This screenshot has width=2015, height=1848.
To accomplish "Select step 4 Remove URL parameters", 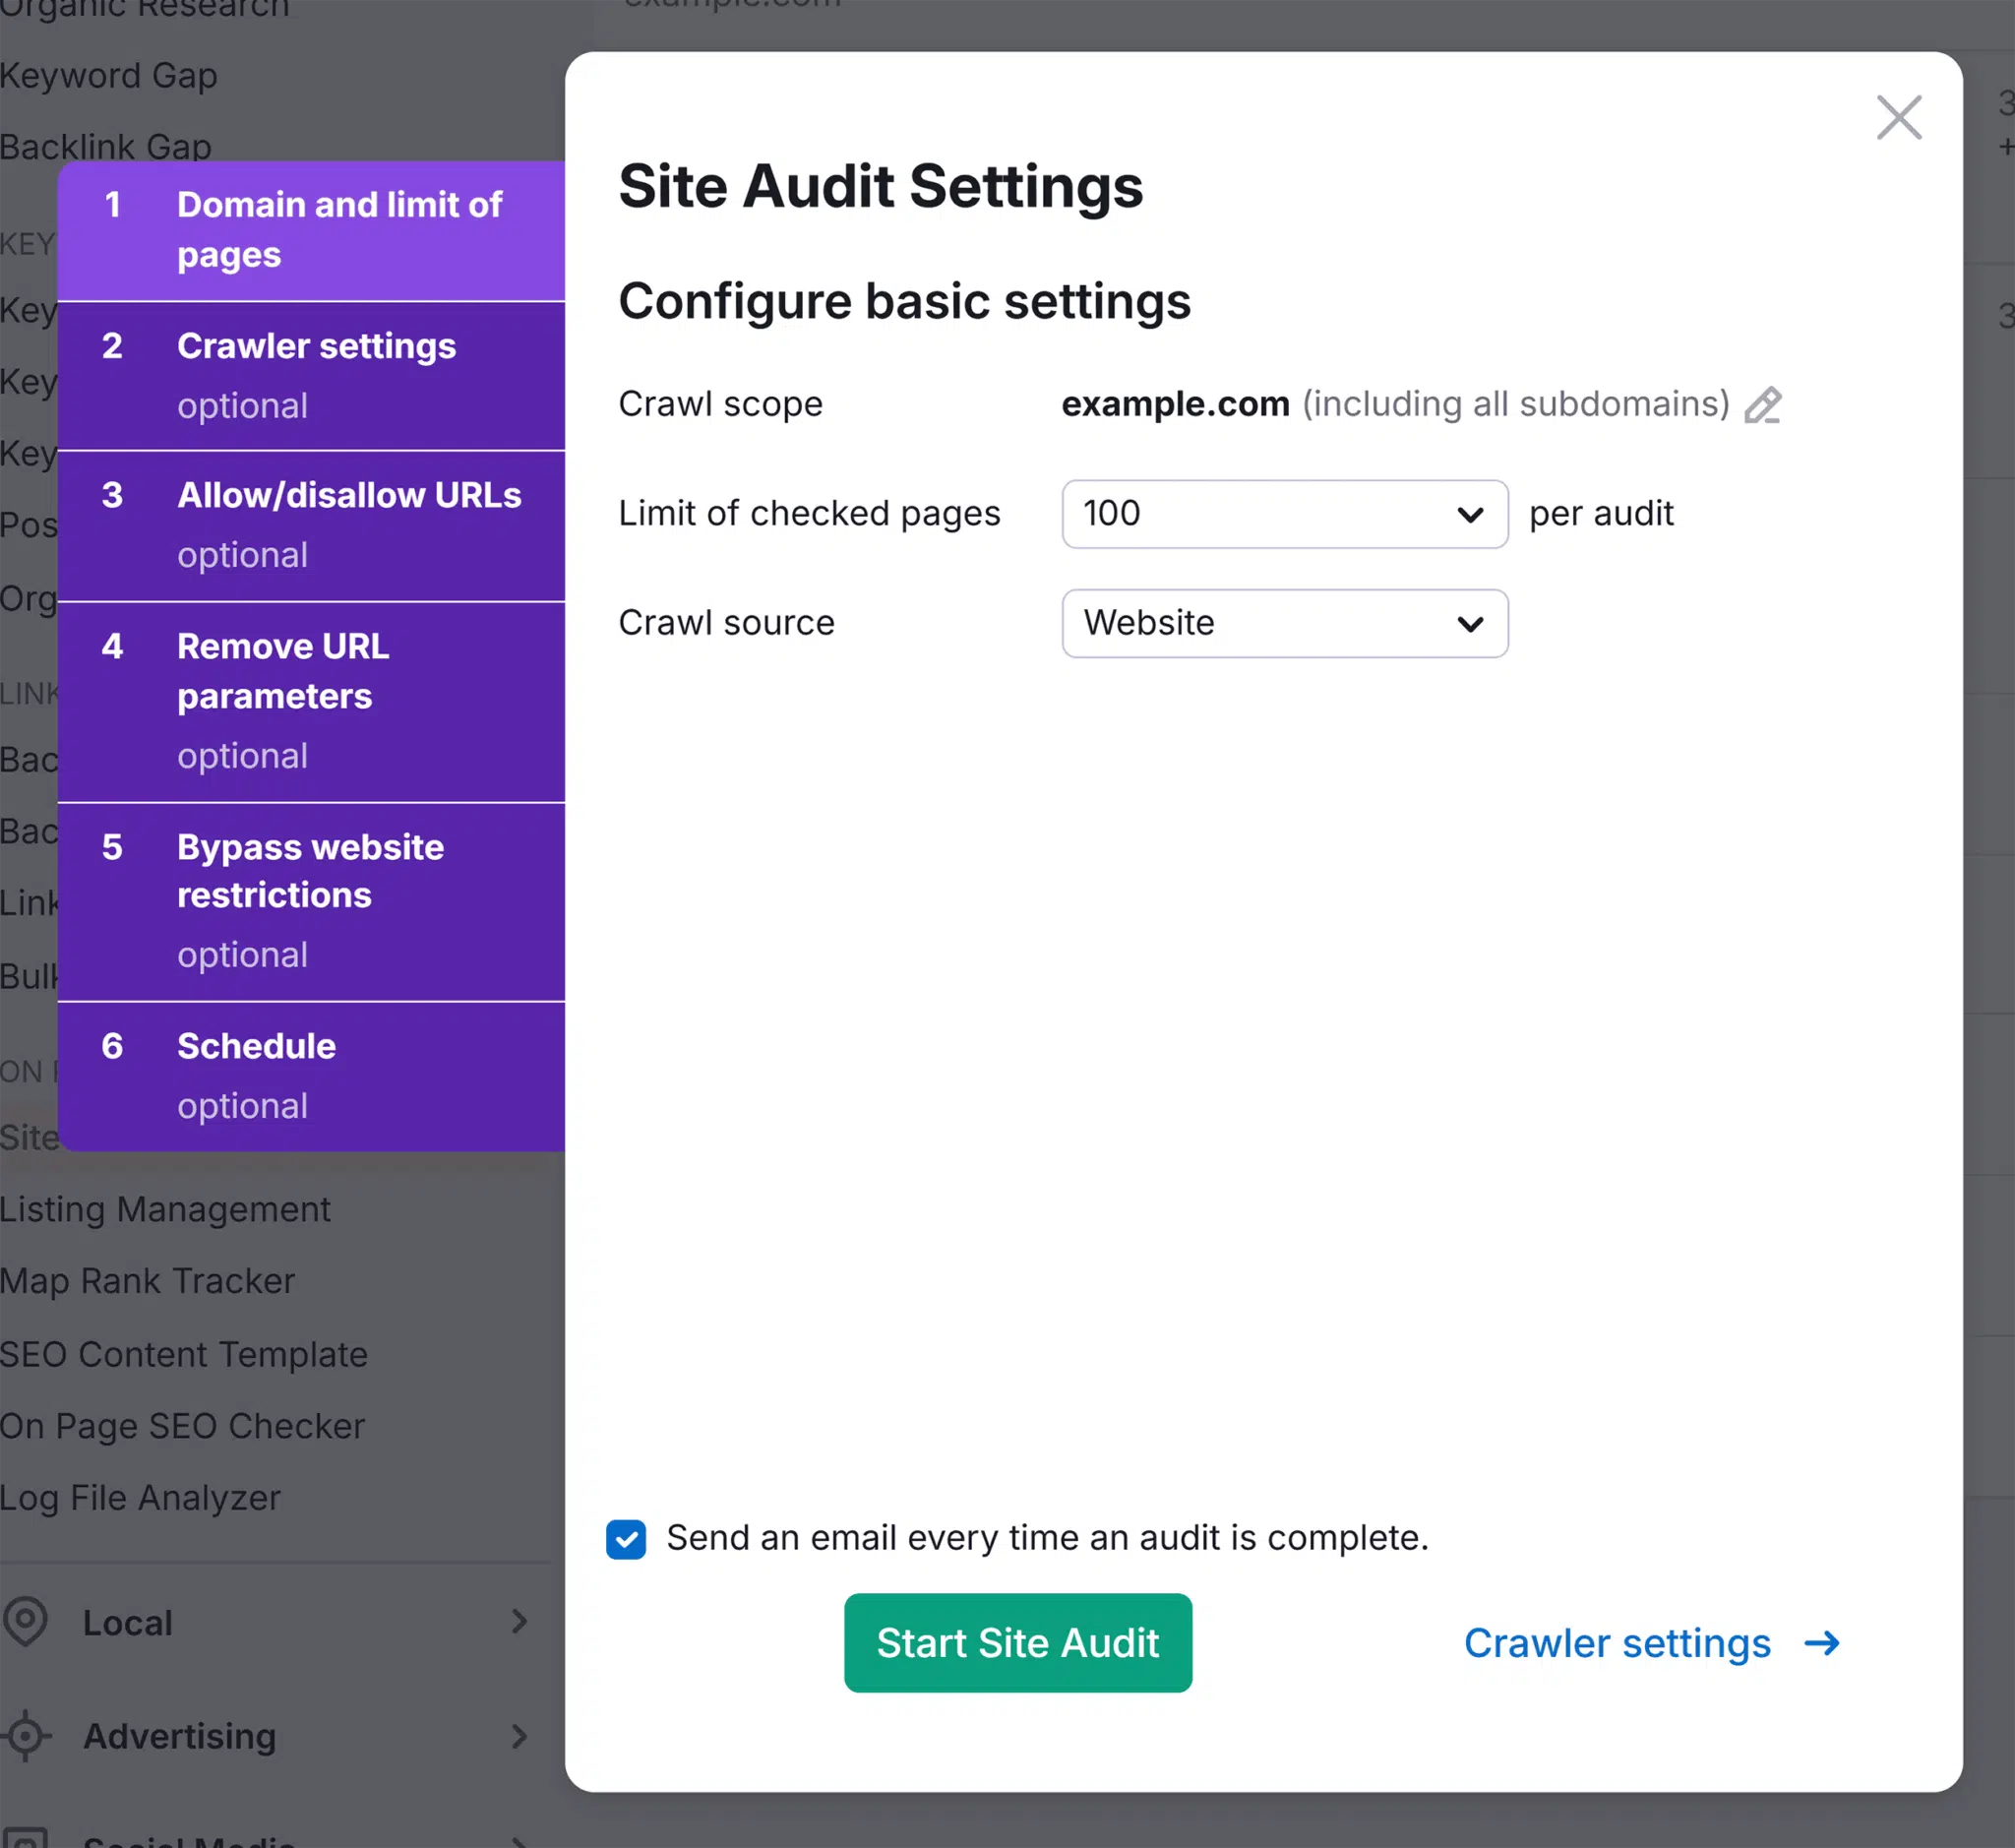I will [311, 702].
